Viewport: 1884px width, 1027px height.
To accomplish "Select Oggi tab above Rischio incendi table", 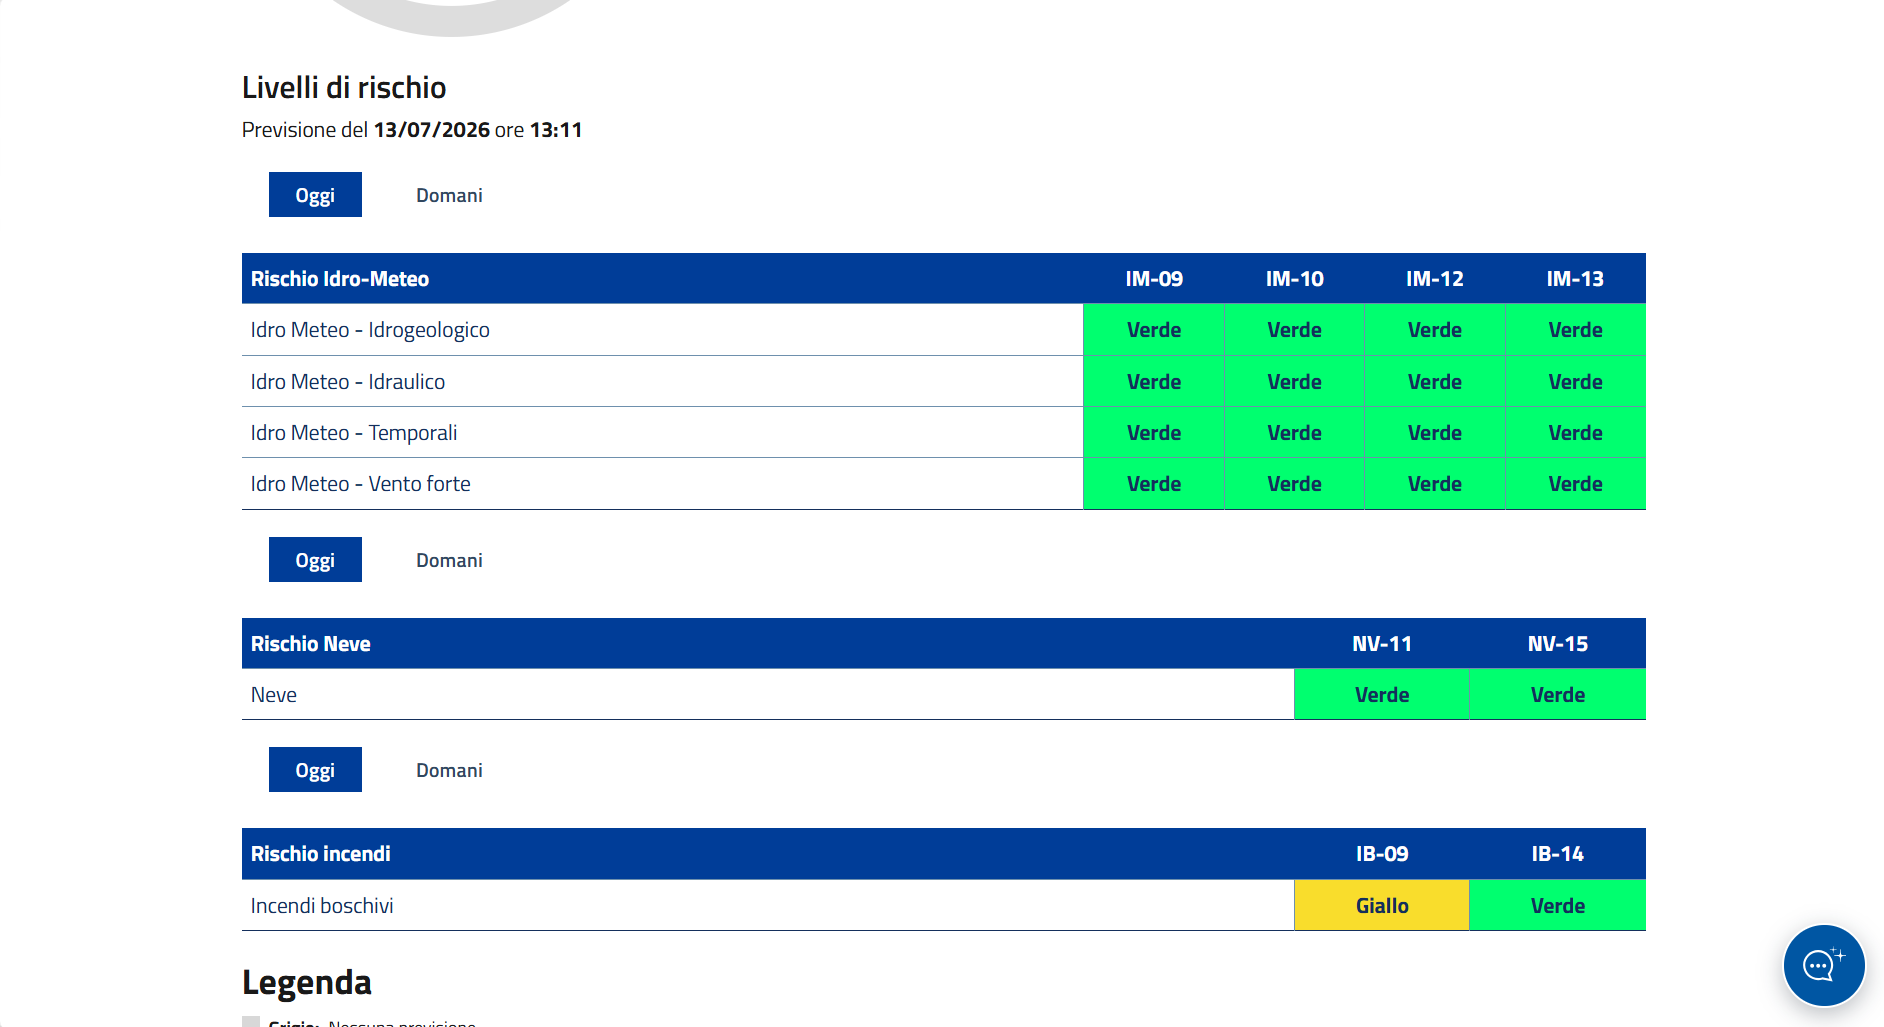I will [x=315, y=770].
